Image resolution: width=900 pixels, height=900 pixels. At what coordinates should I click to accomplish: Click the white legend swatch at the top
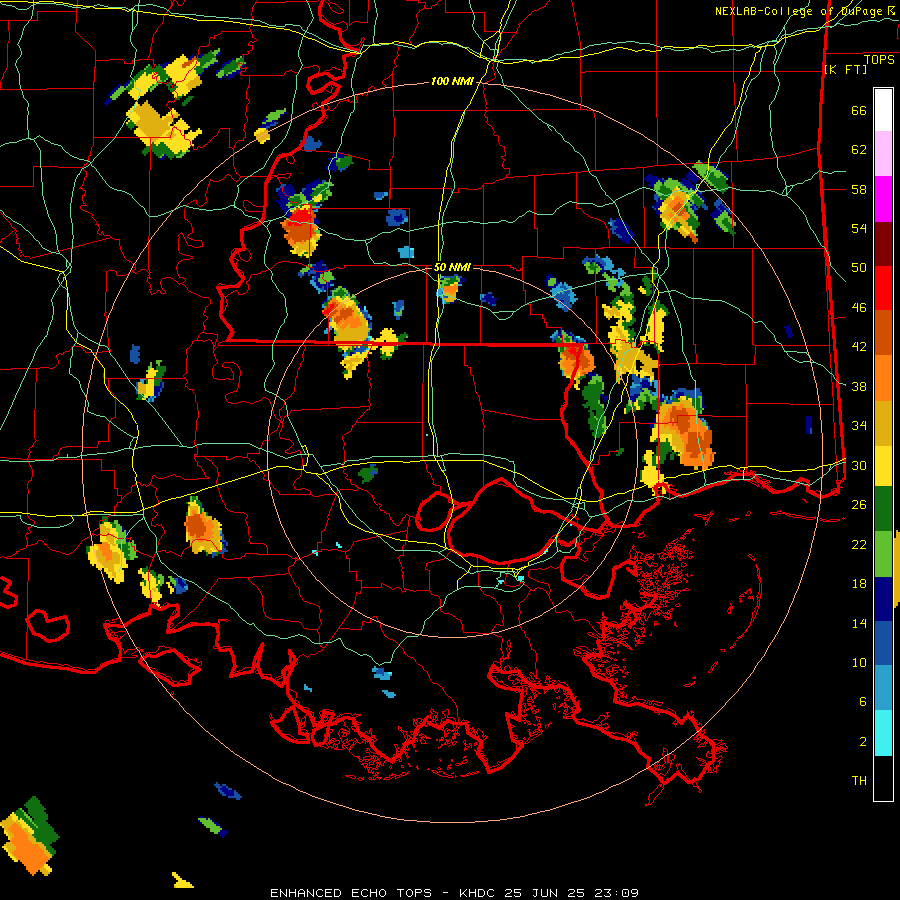(x=883, y=110)
